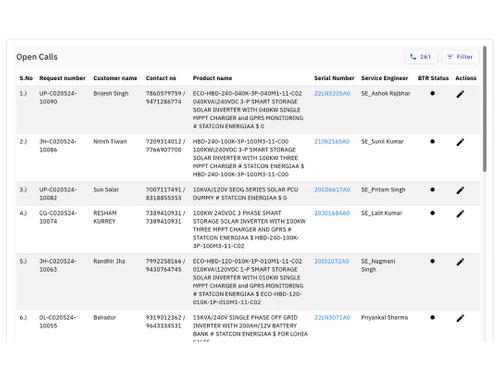Click the Service Engineer column header

385,78
